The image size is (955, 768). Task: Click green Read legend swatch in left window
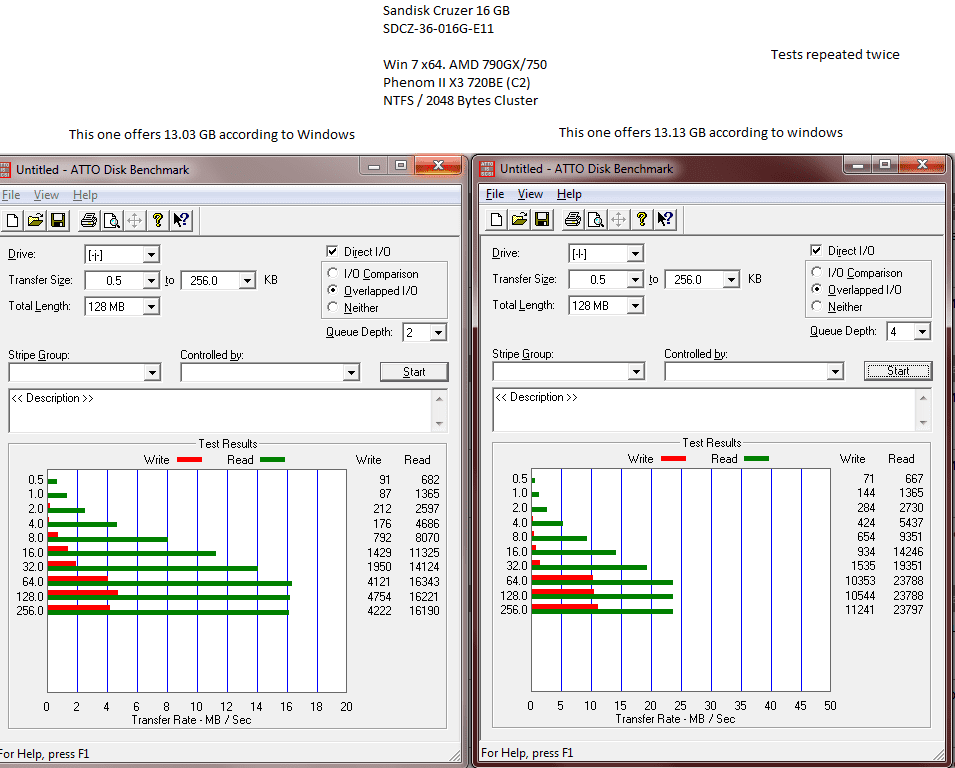272,460
